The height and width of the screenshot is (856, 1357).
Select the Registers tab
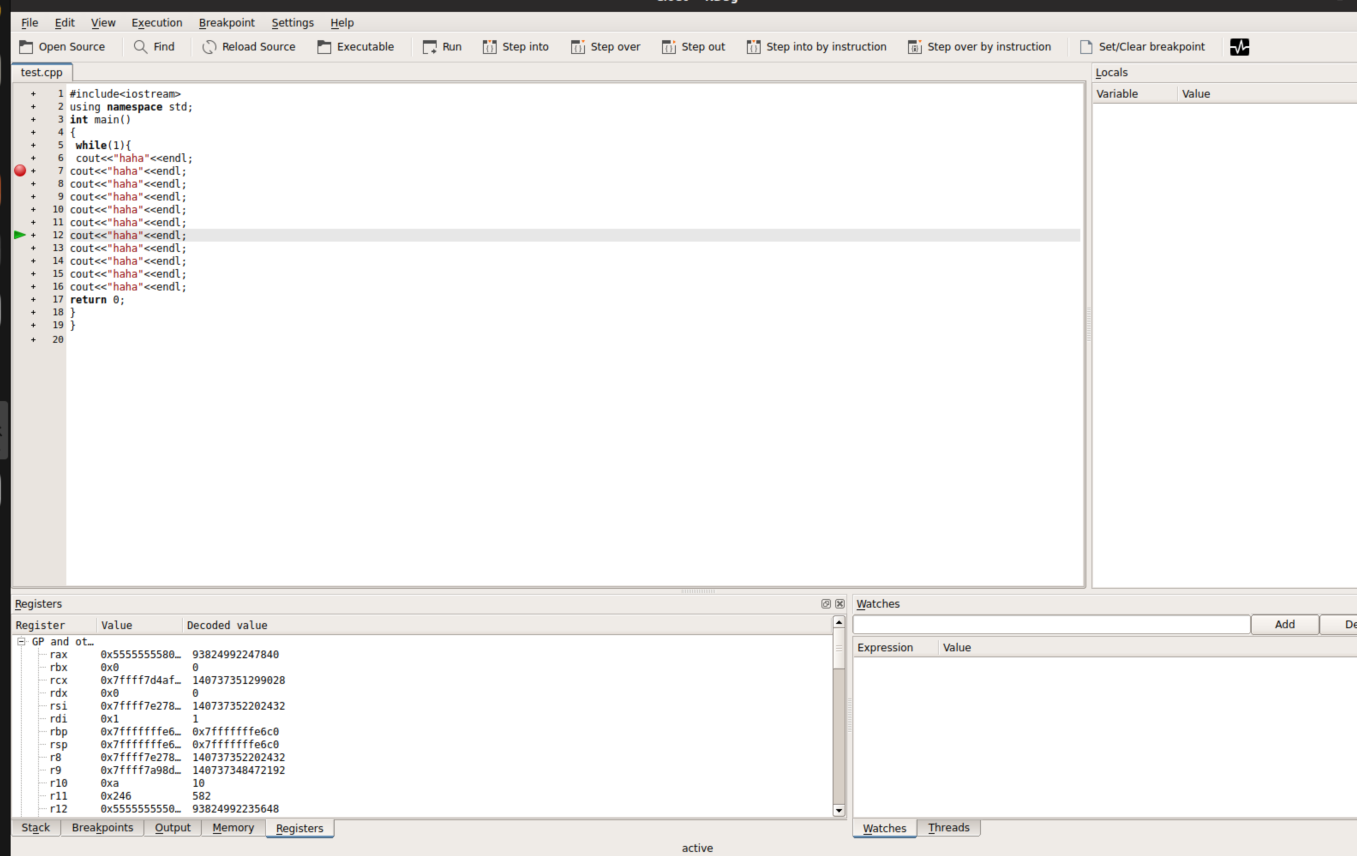(300, 828)
